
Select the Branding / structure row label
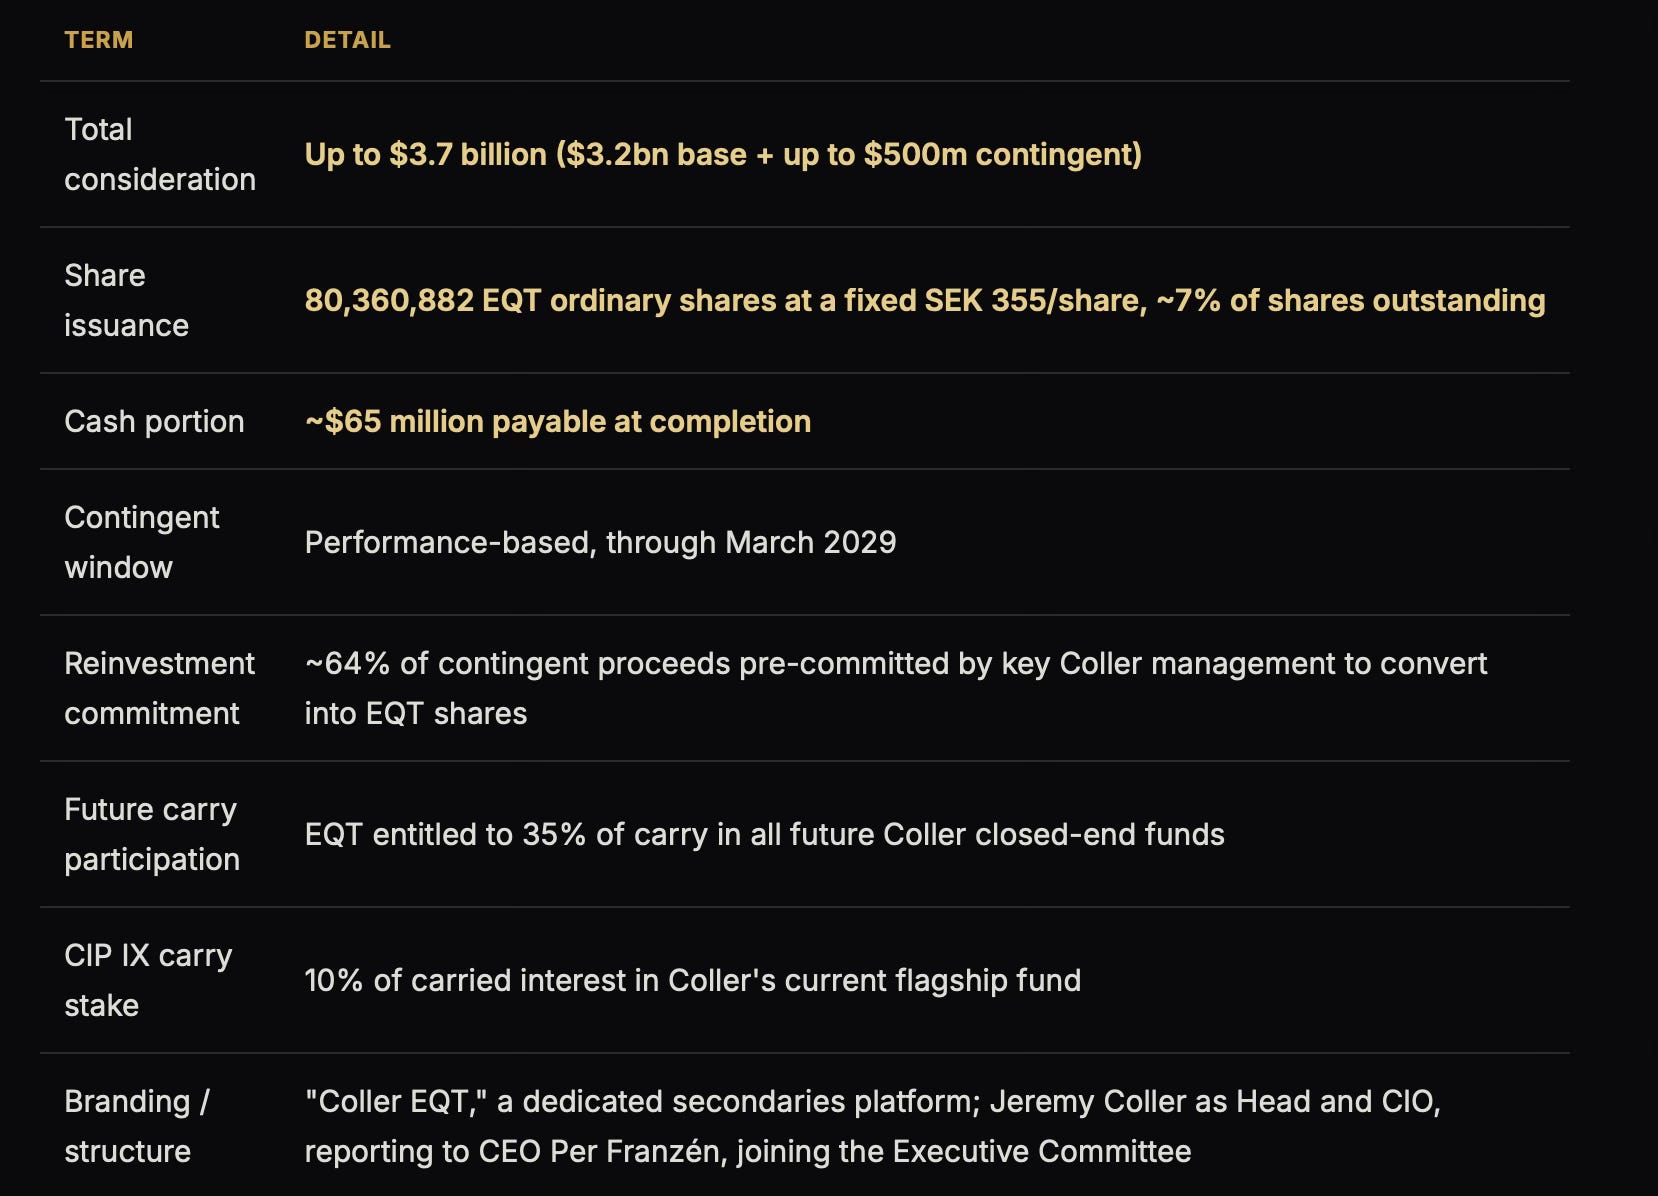tap(137, 1126)
